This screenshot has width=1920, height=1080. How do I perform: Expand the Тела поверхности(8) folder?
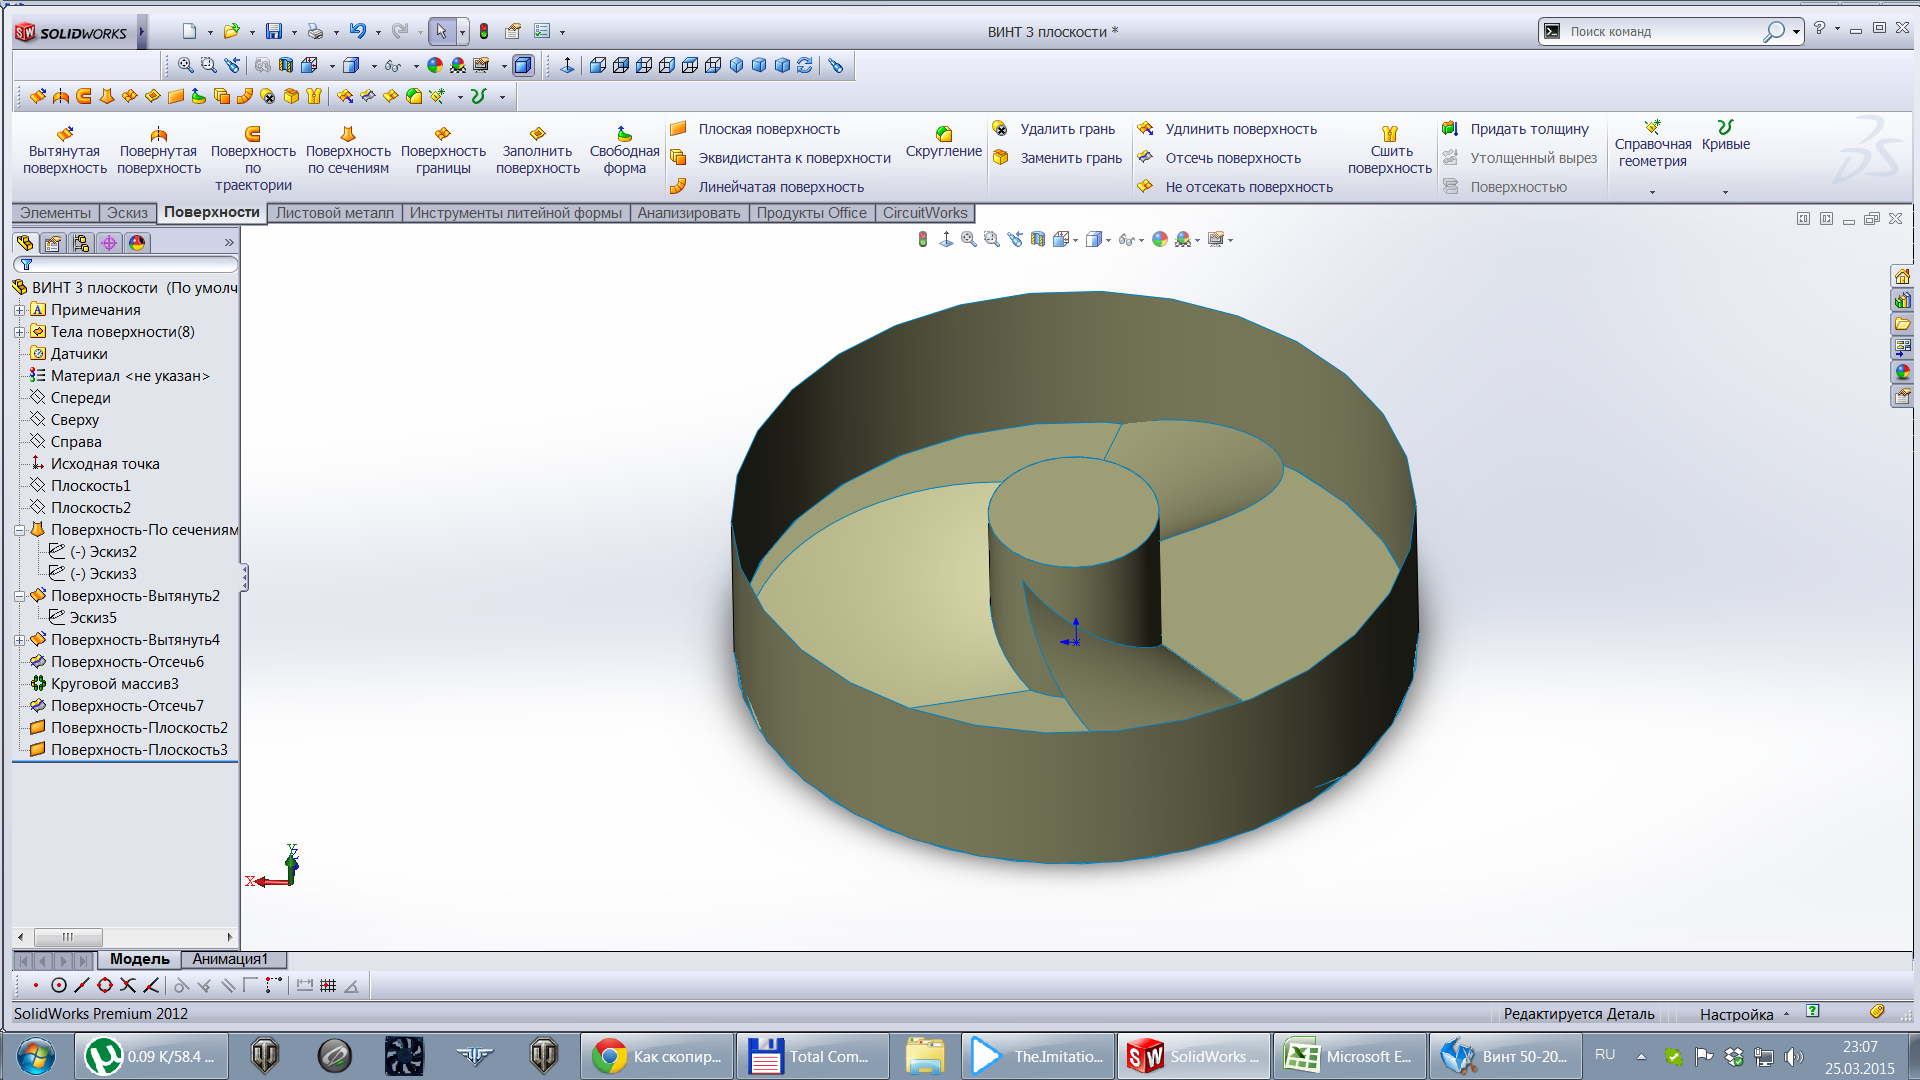pos(19,332)
